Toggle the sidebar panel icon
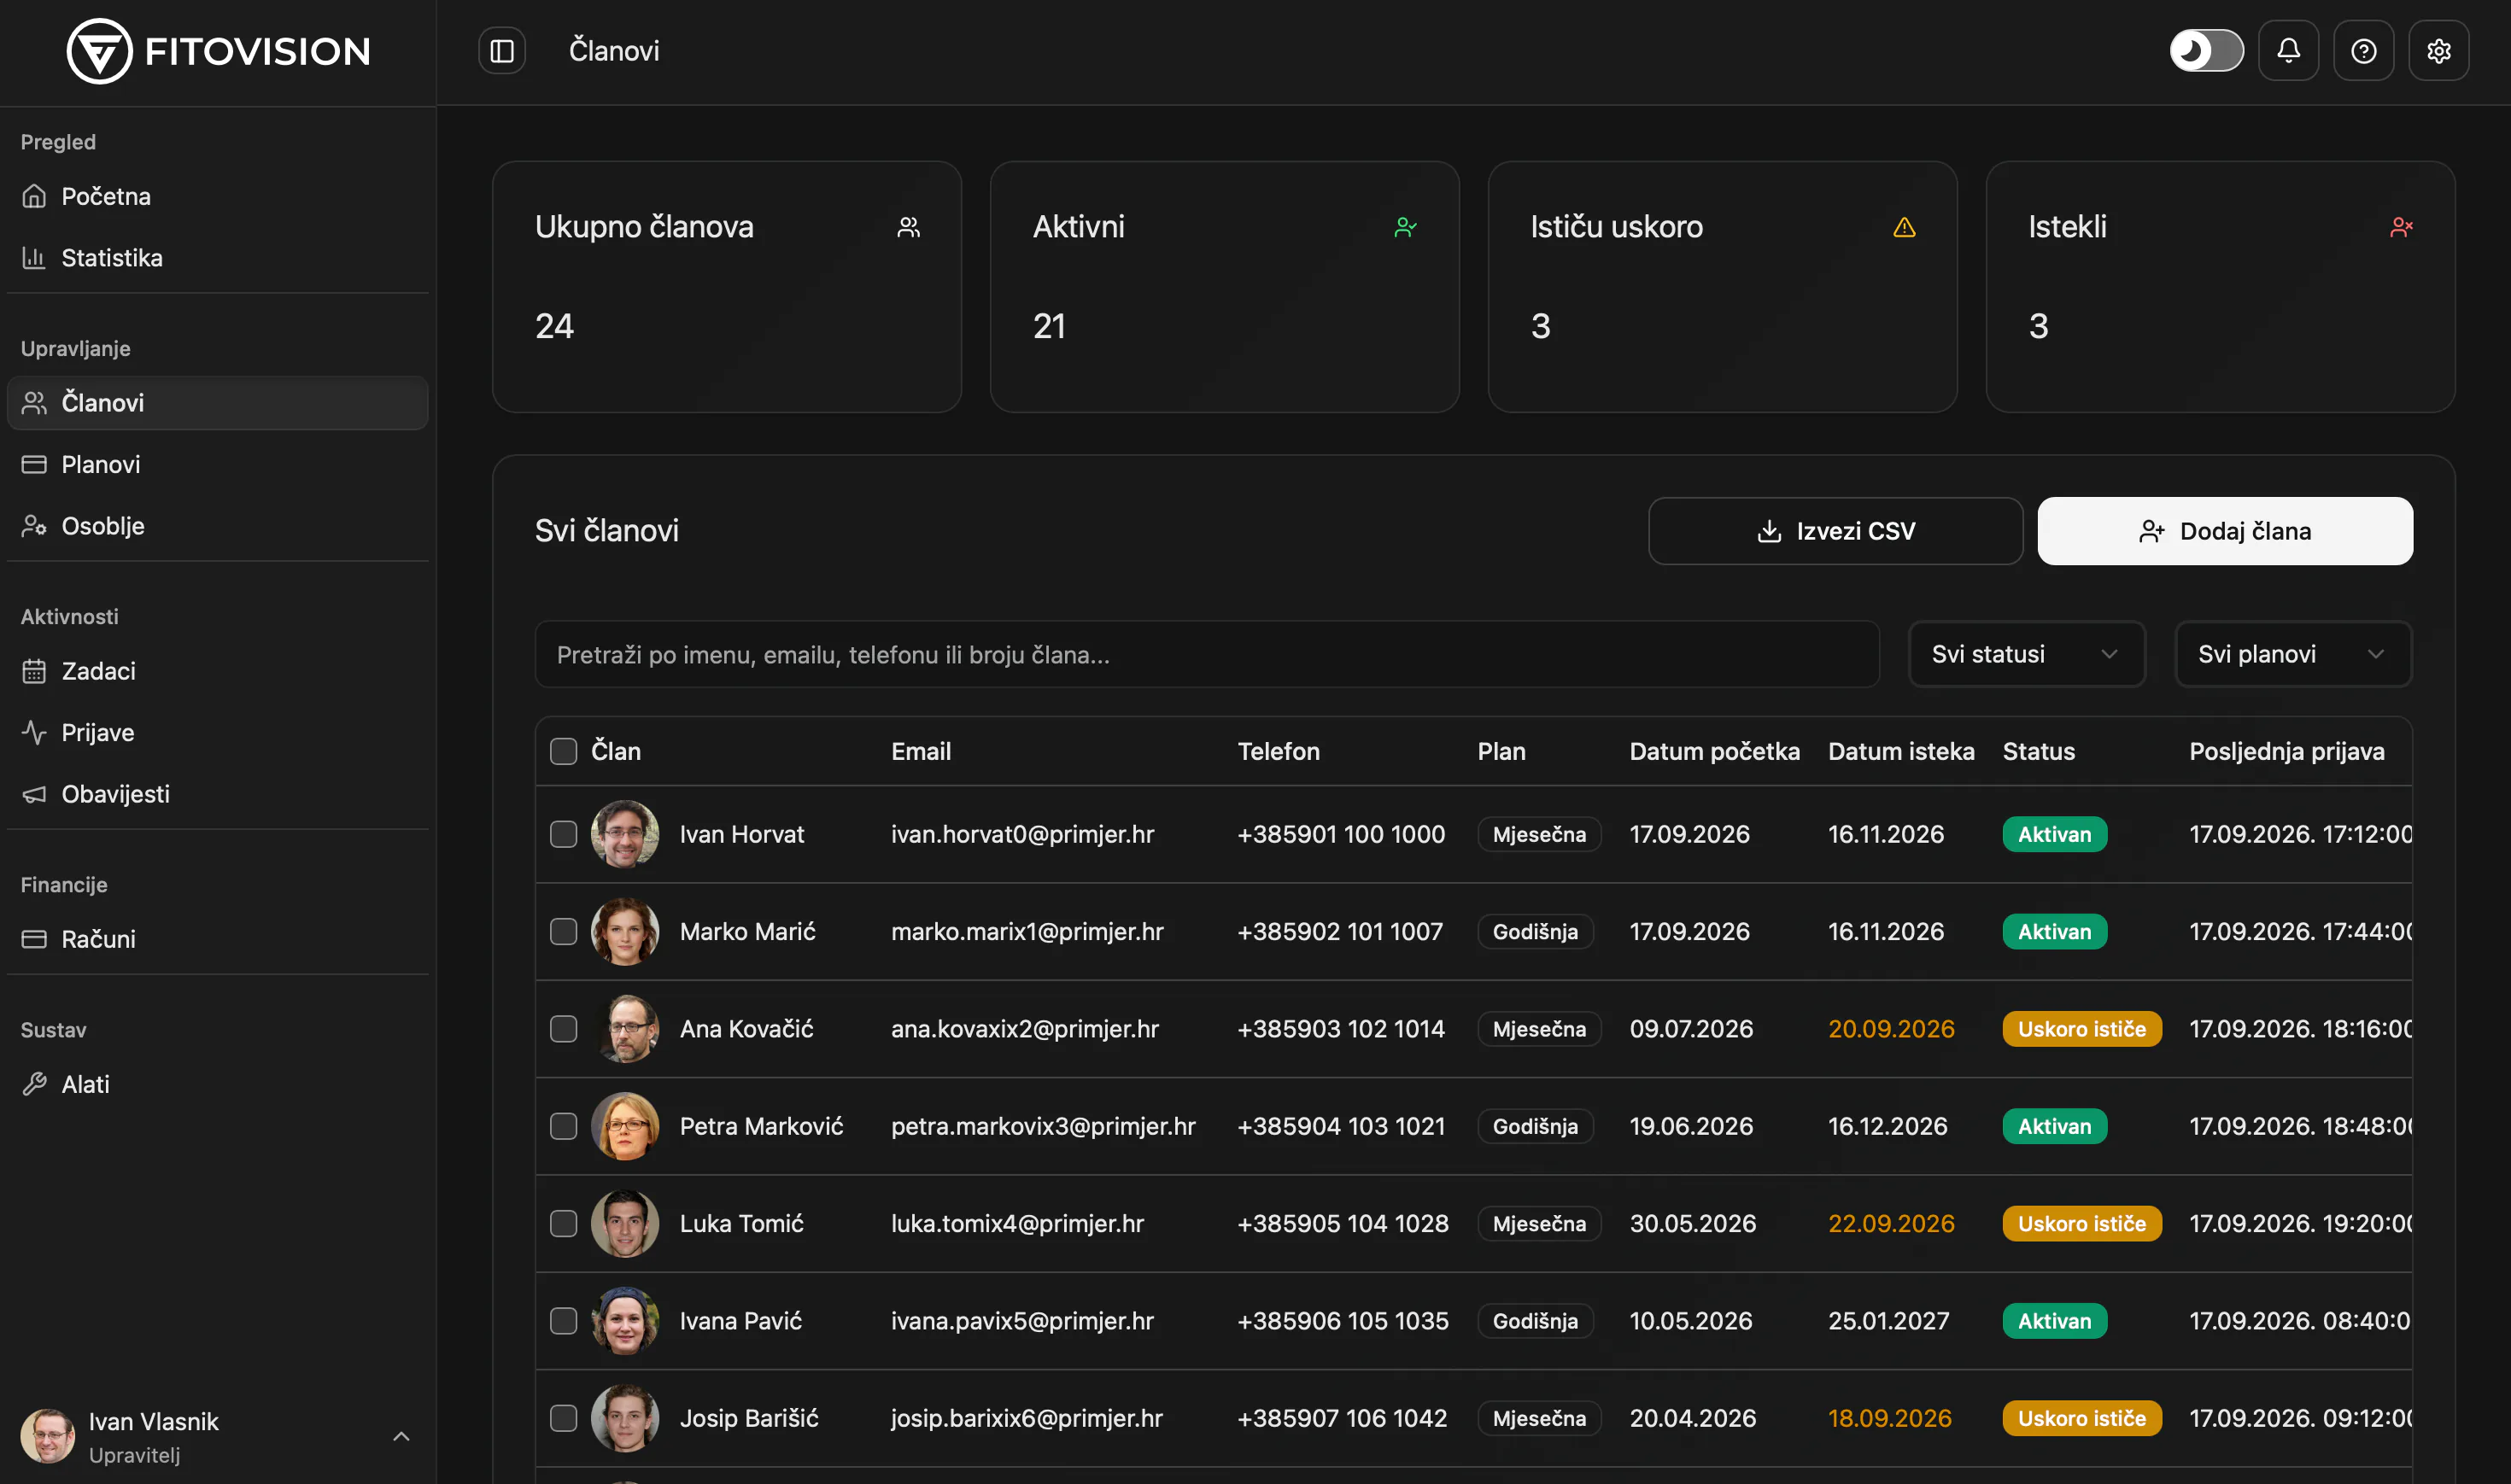This screenshot has height=1484, width=2511. point(502,51)
